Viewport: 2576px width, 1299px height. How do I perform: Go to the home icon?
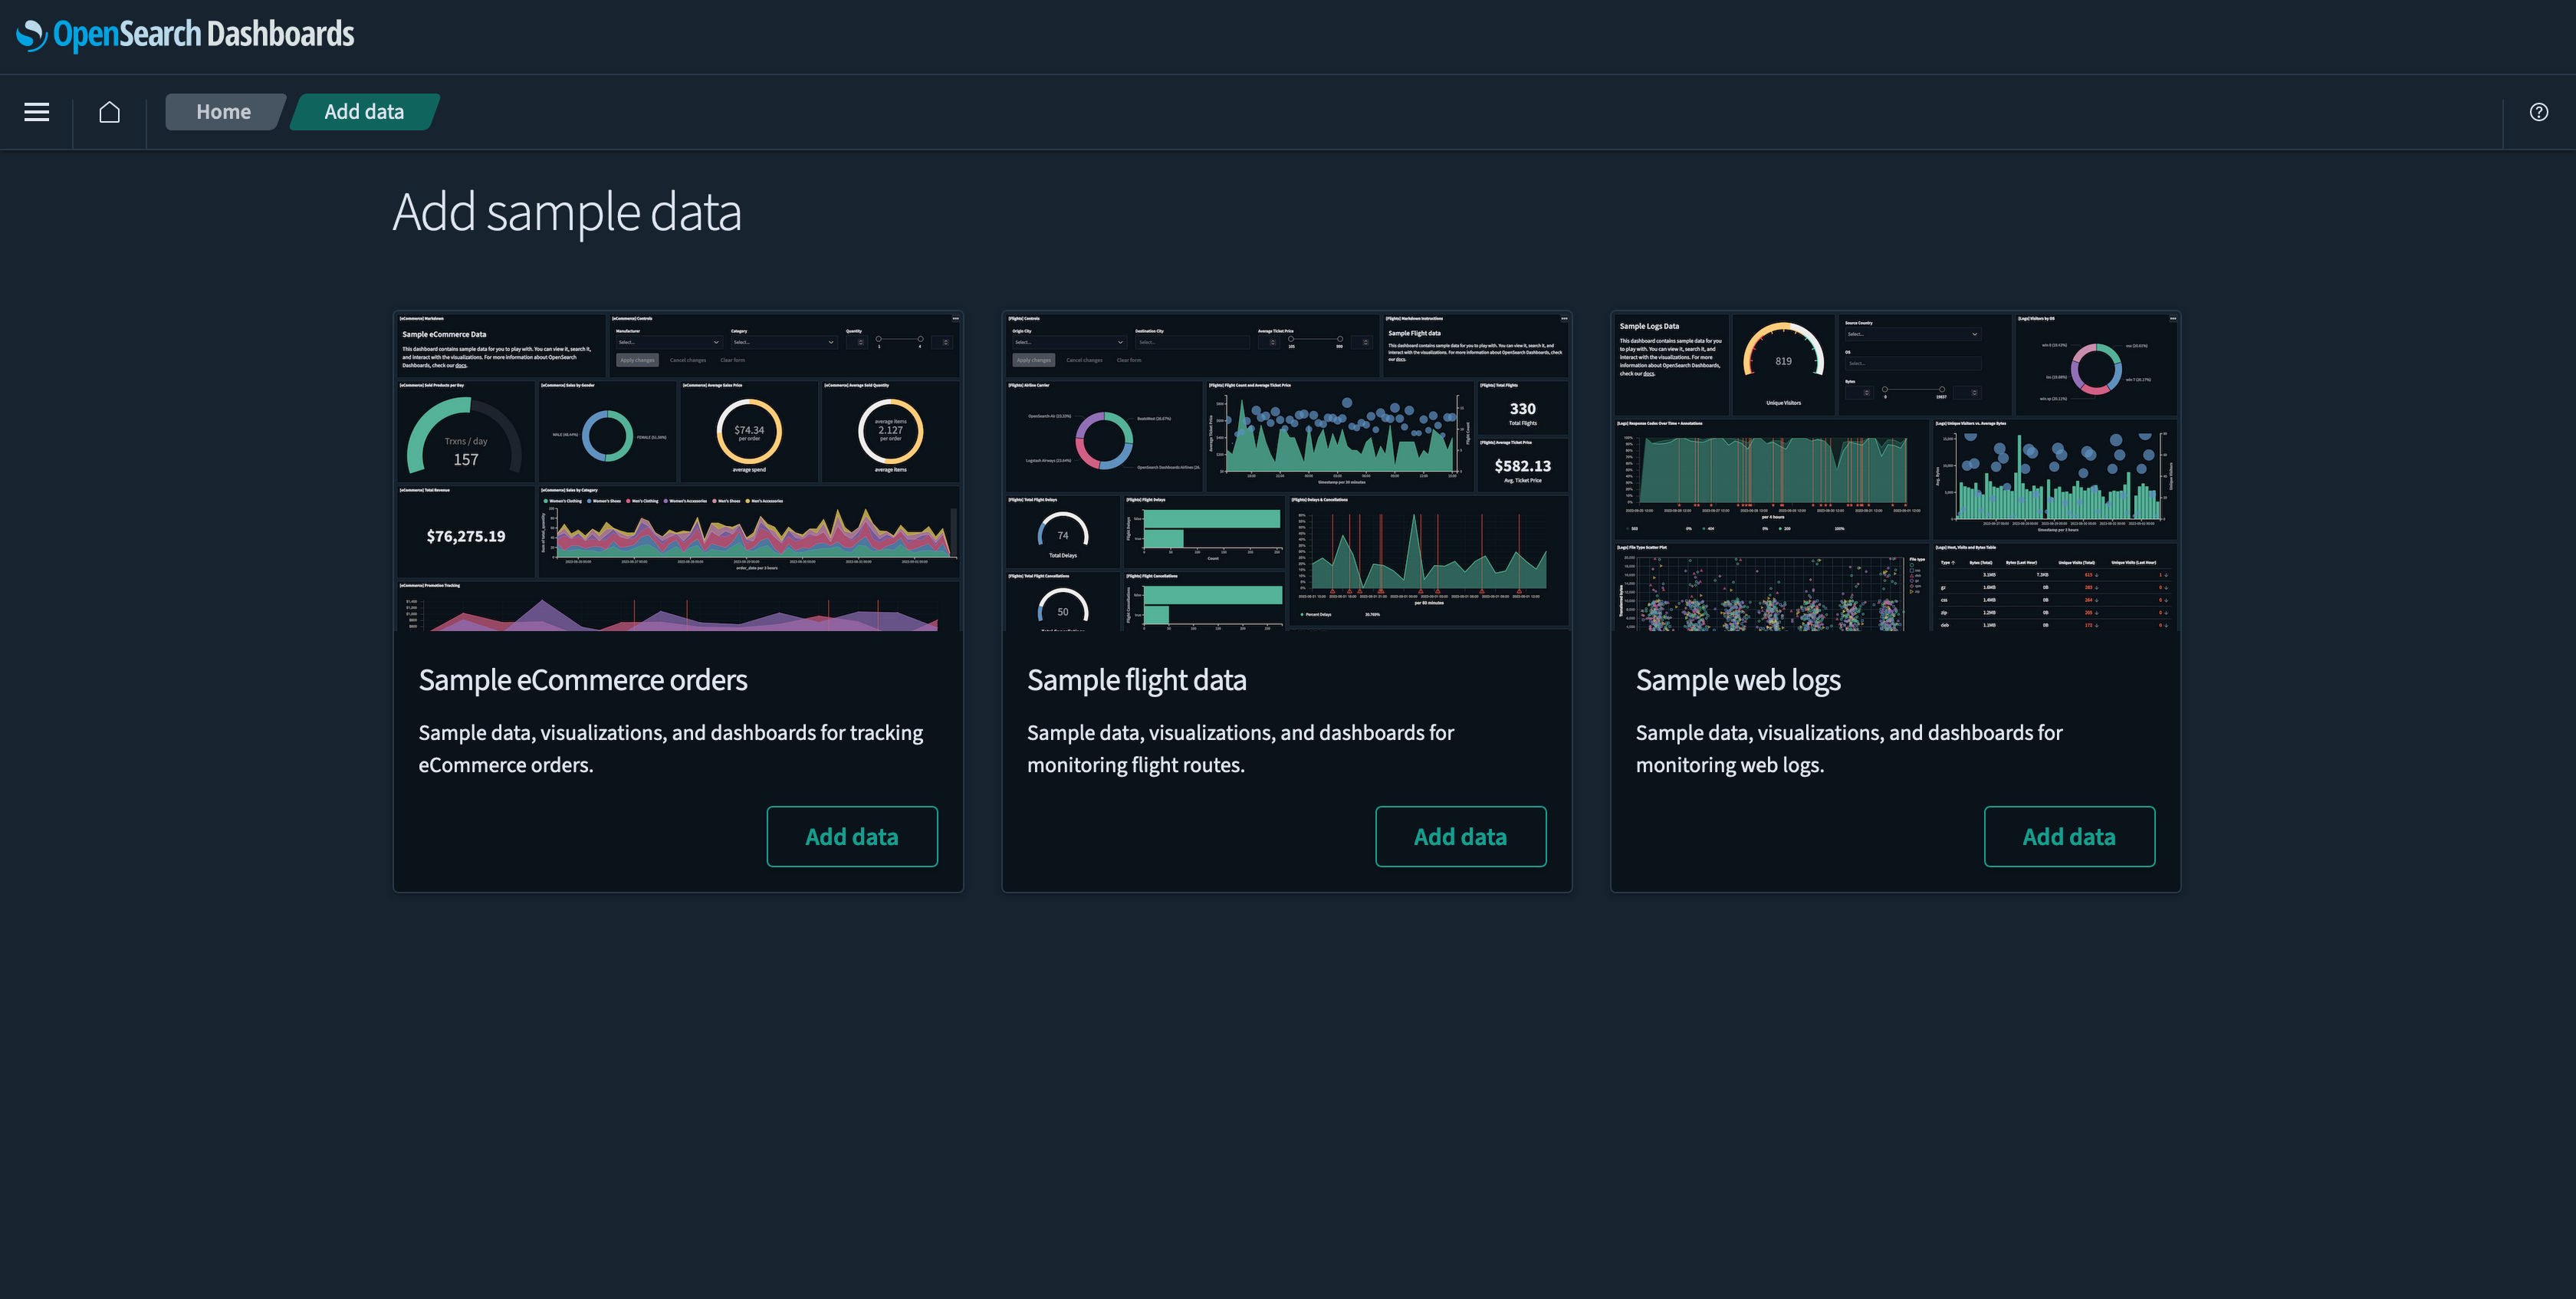coord(110,112)
